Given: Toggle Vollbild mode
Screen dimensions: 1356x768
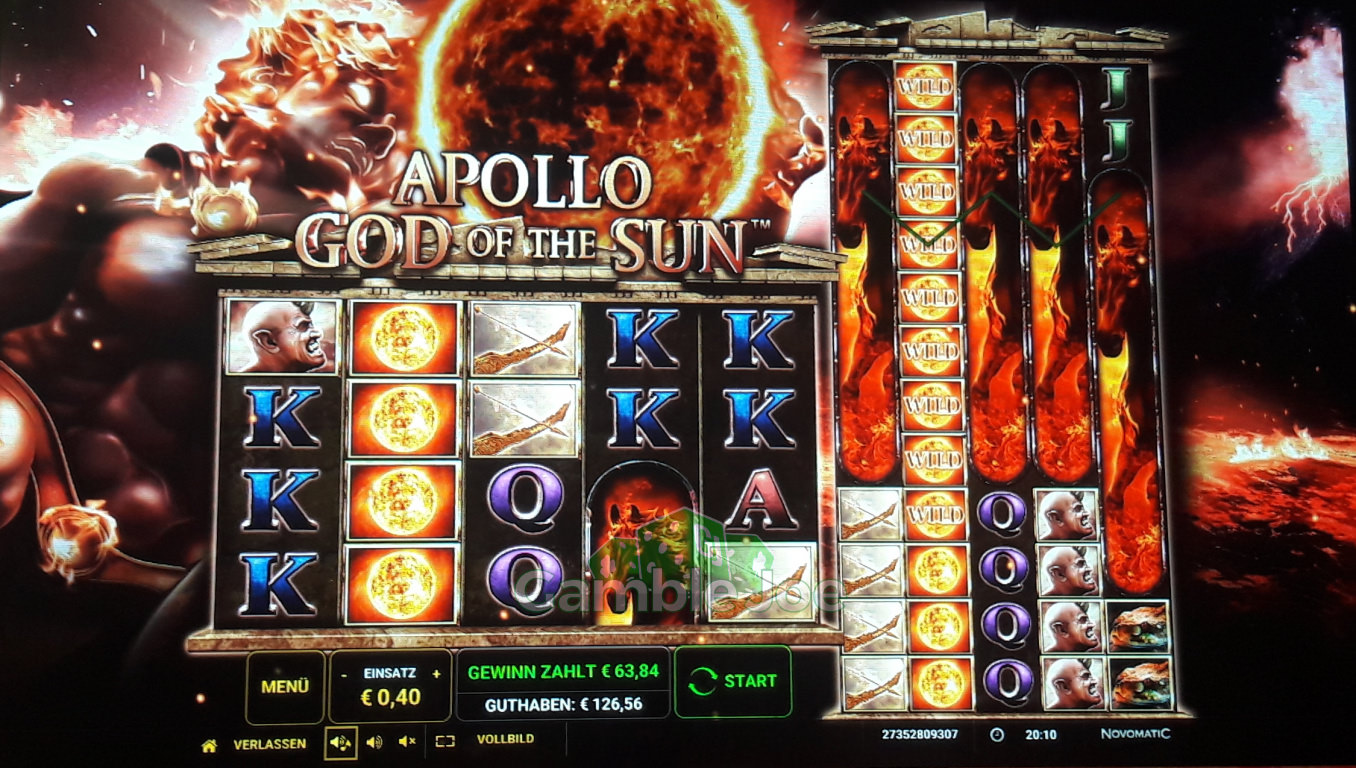Looking at the screenshot, I should 505,740.
